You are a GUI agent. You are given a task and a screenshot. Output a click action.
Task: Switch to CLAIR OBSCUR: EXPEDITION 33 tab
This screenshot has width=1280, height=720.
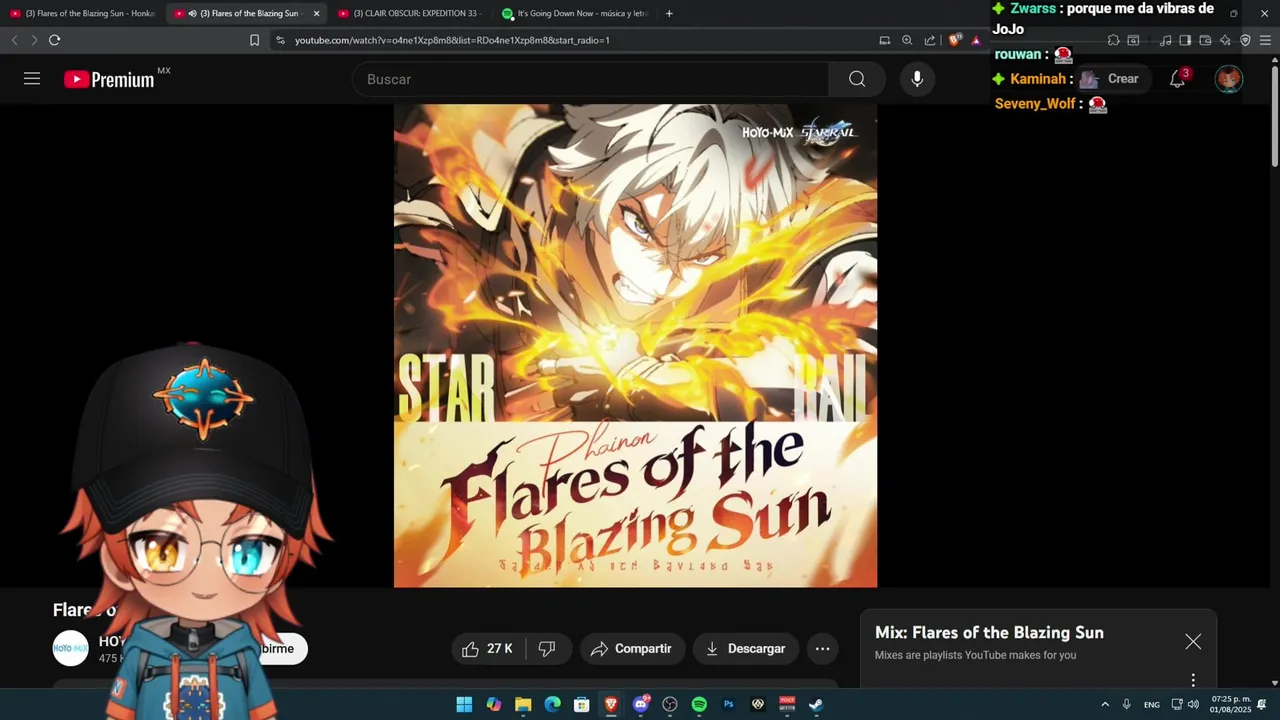click(412, 13)
